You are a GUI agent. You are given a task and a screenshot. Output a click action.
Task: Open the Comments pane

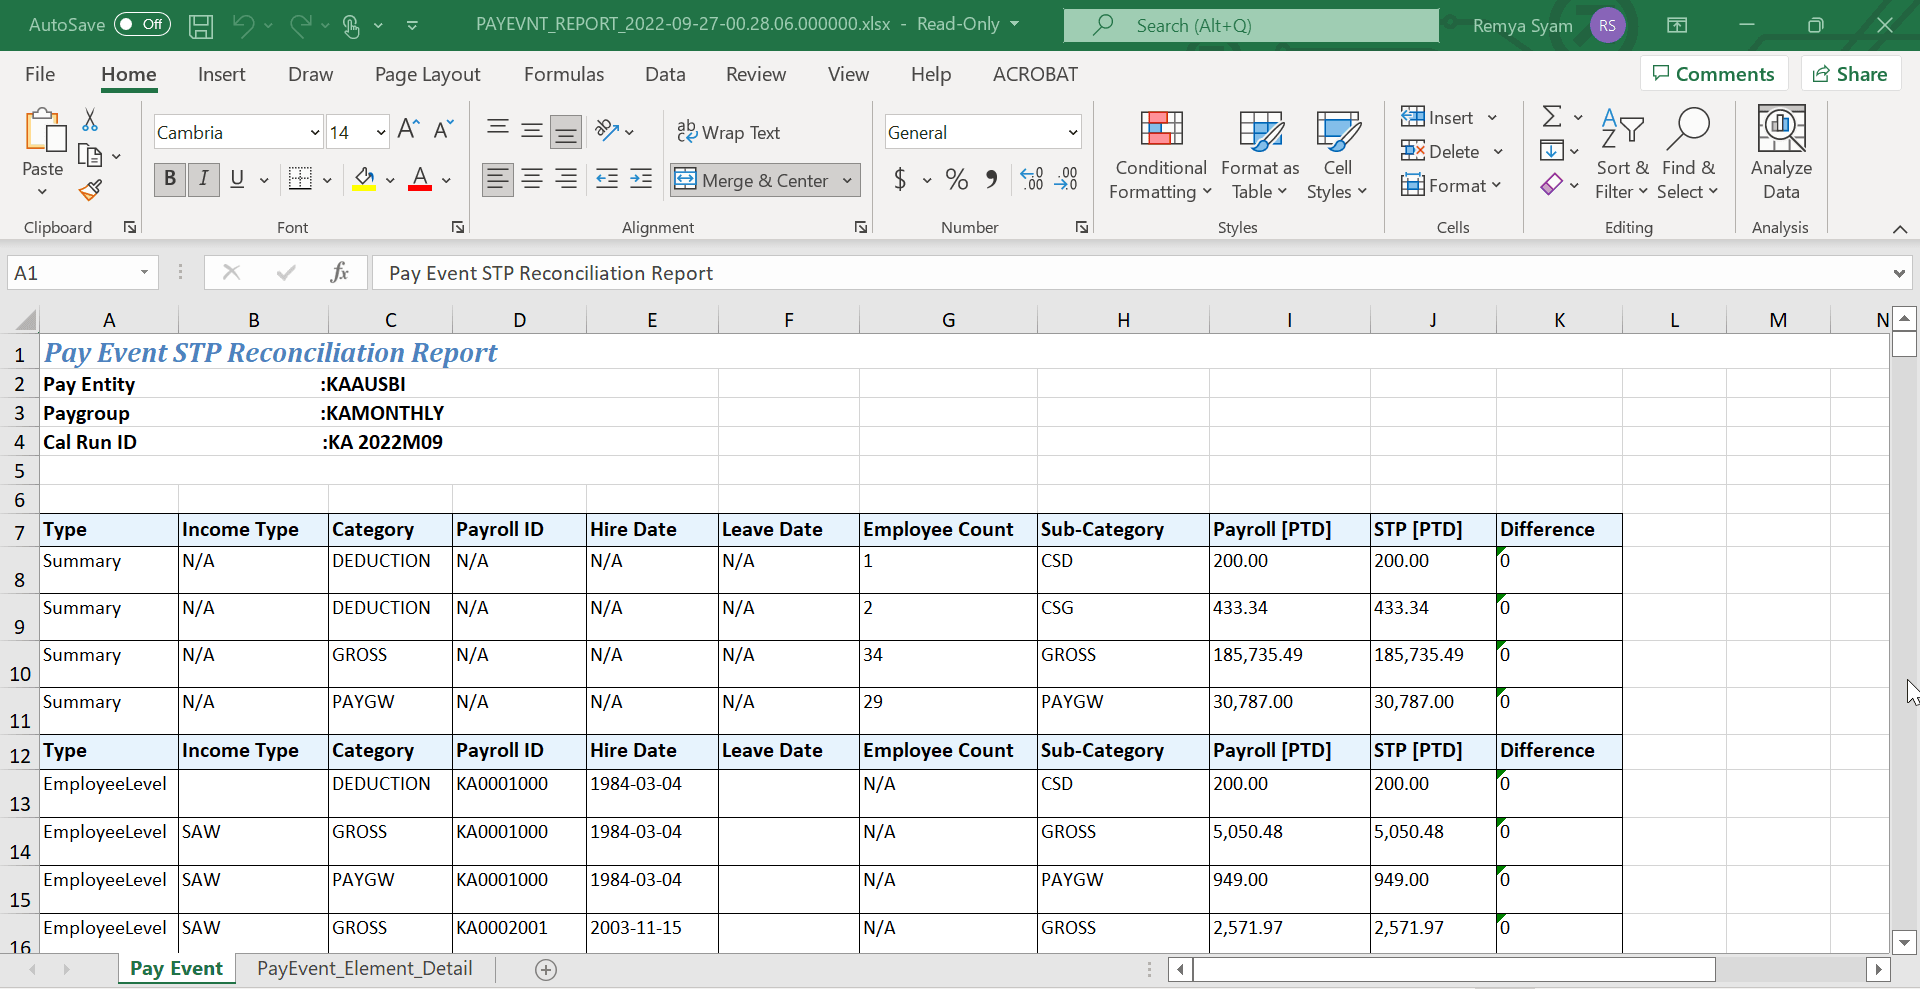[1713, 73]
